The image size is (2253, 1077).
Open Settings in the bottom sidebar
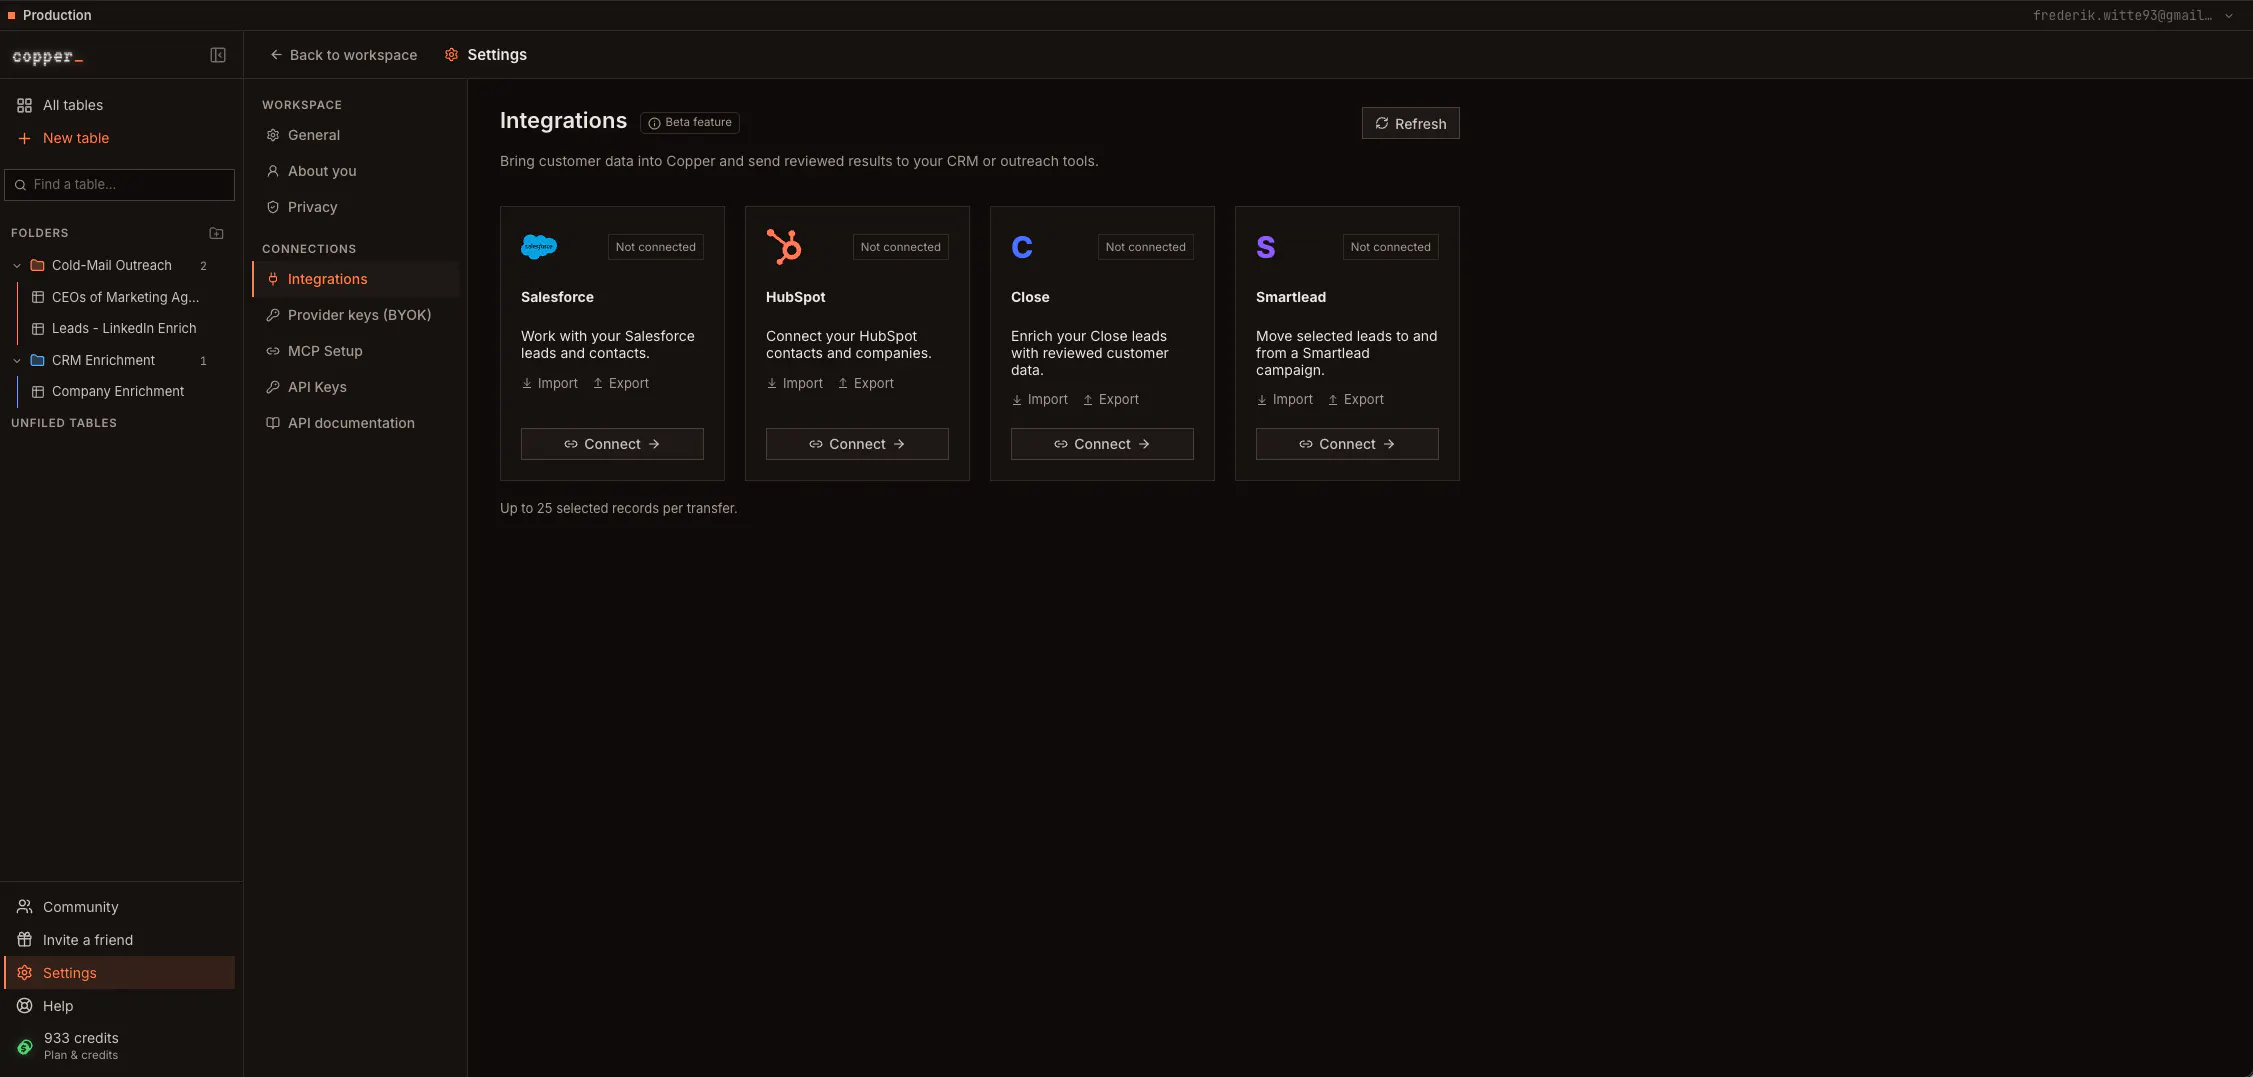pyautogui.click(x=120, y=973)
